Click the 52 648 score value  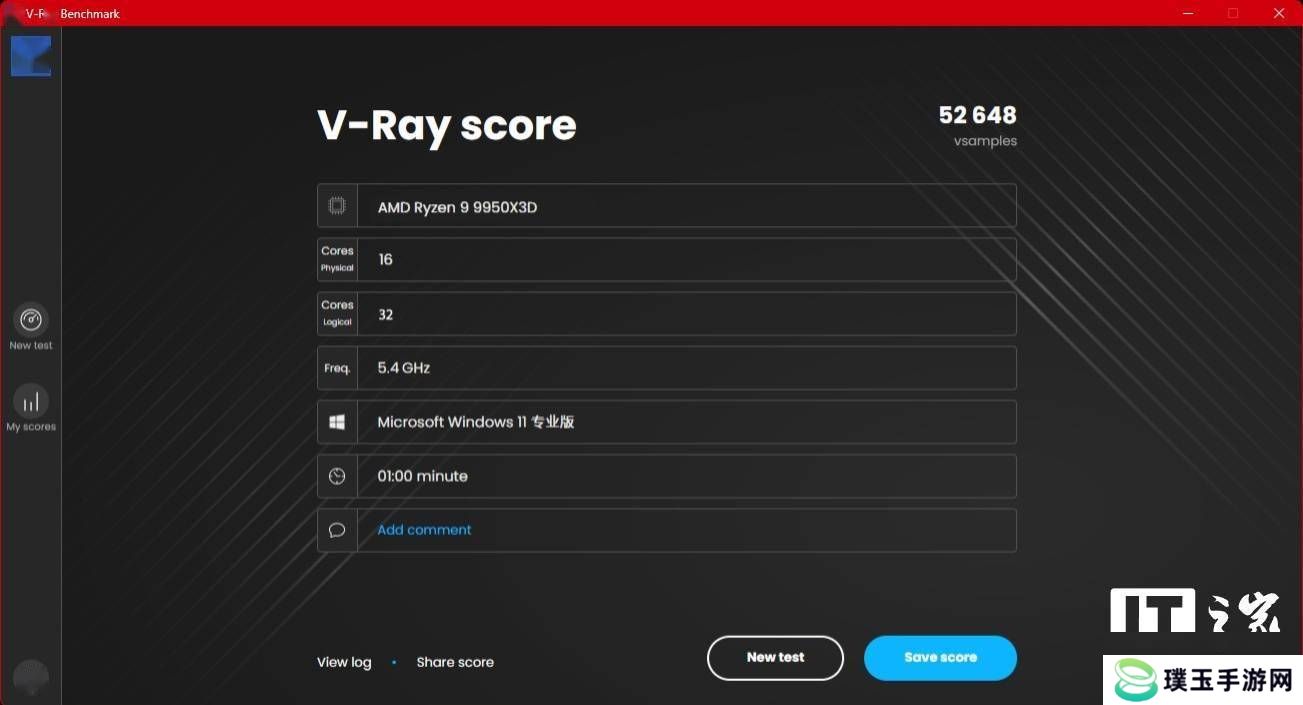(977, 115)
